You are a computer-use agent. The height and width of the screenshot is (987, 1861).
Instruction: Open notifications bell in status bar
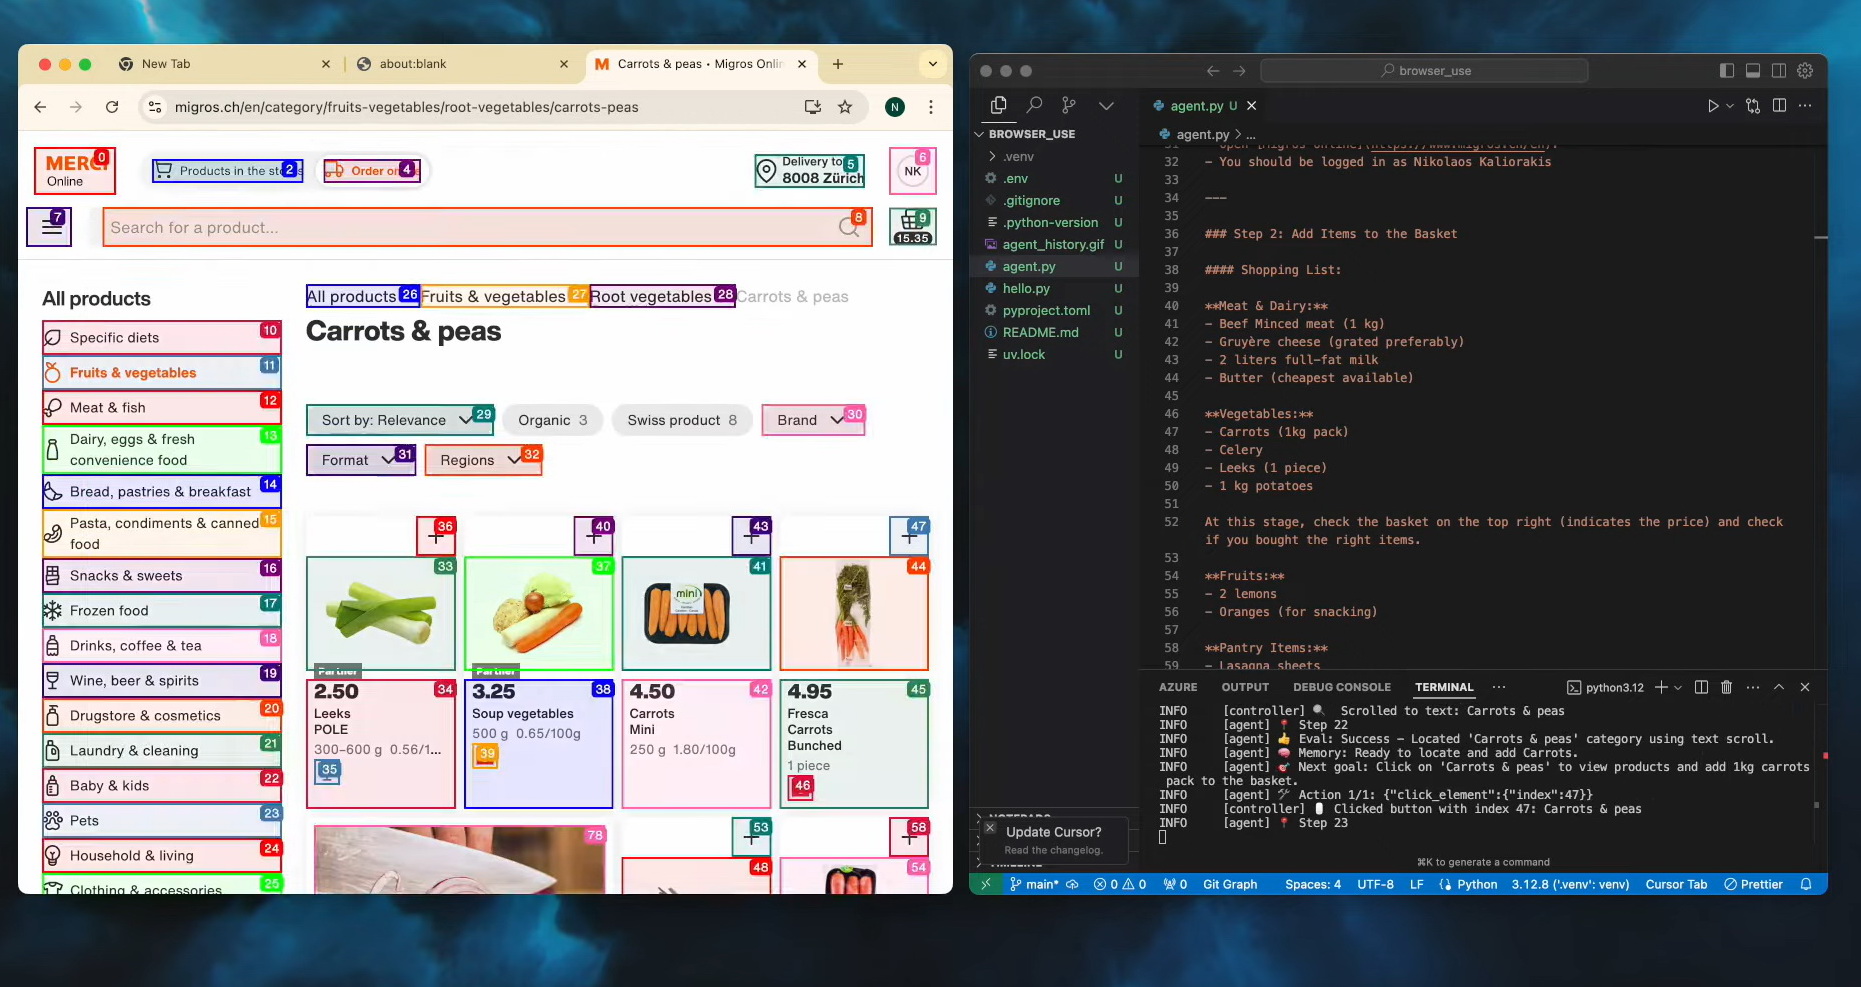(1806, 884)
